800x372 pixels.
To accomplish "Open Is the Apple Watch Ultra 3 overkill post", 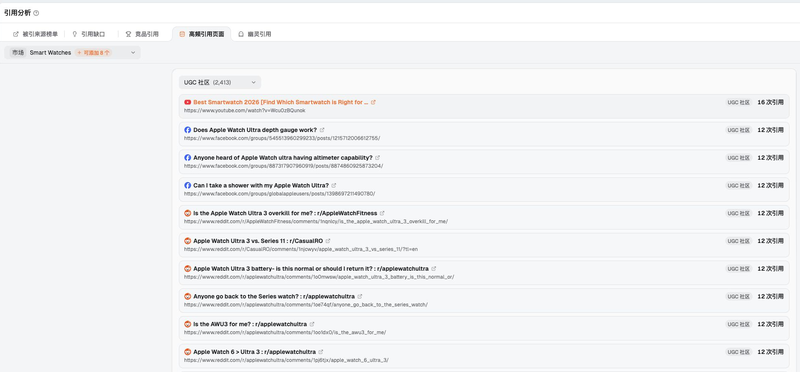I will tap(285, 213).
